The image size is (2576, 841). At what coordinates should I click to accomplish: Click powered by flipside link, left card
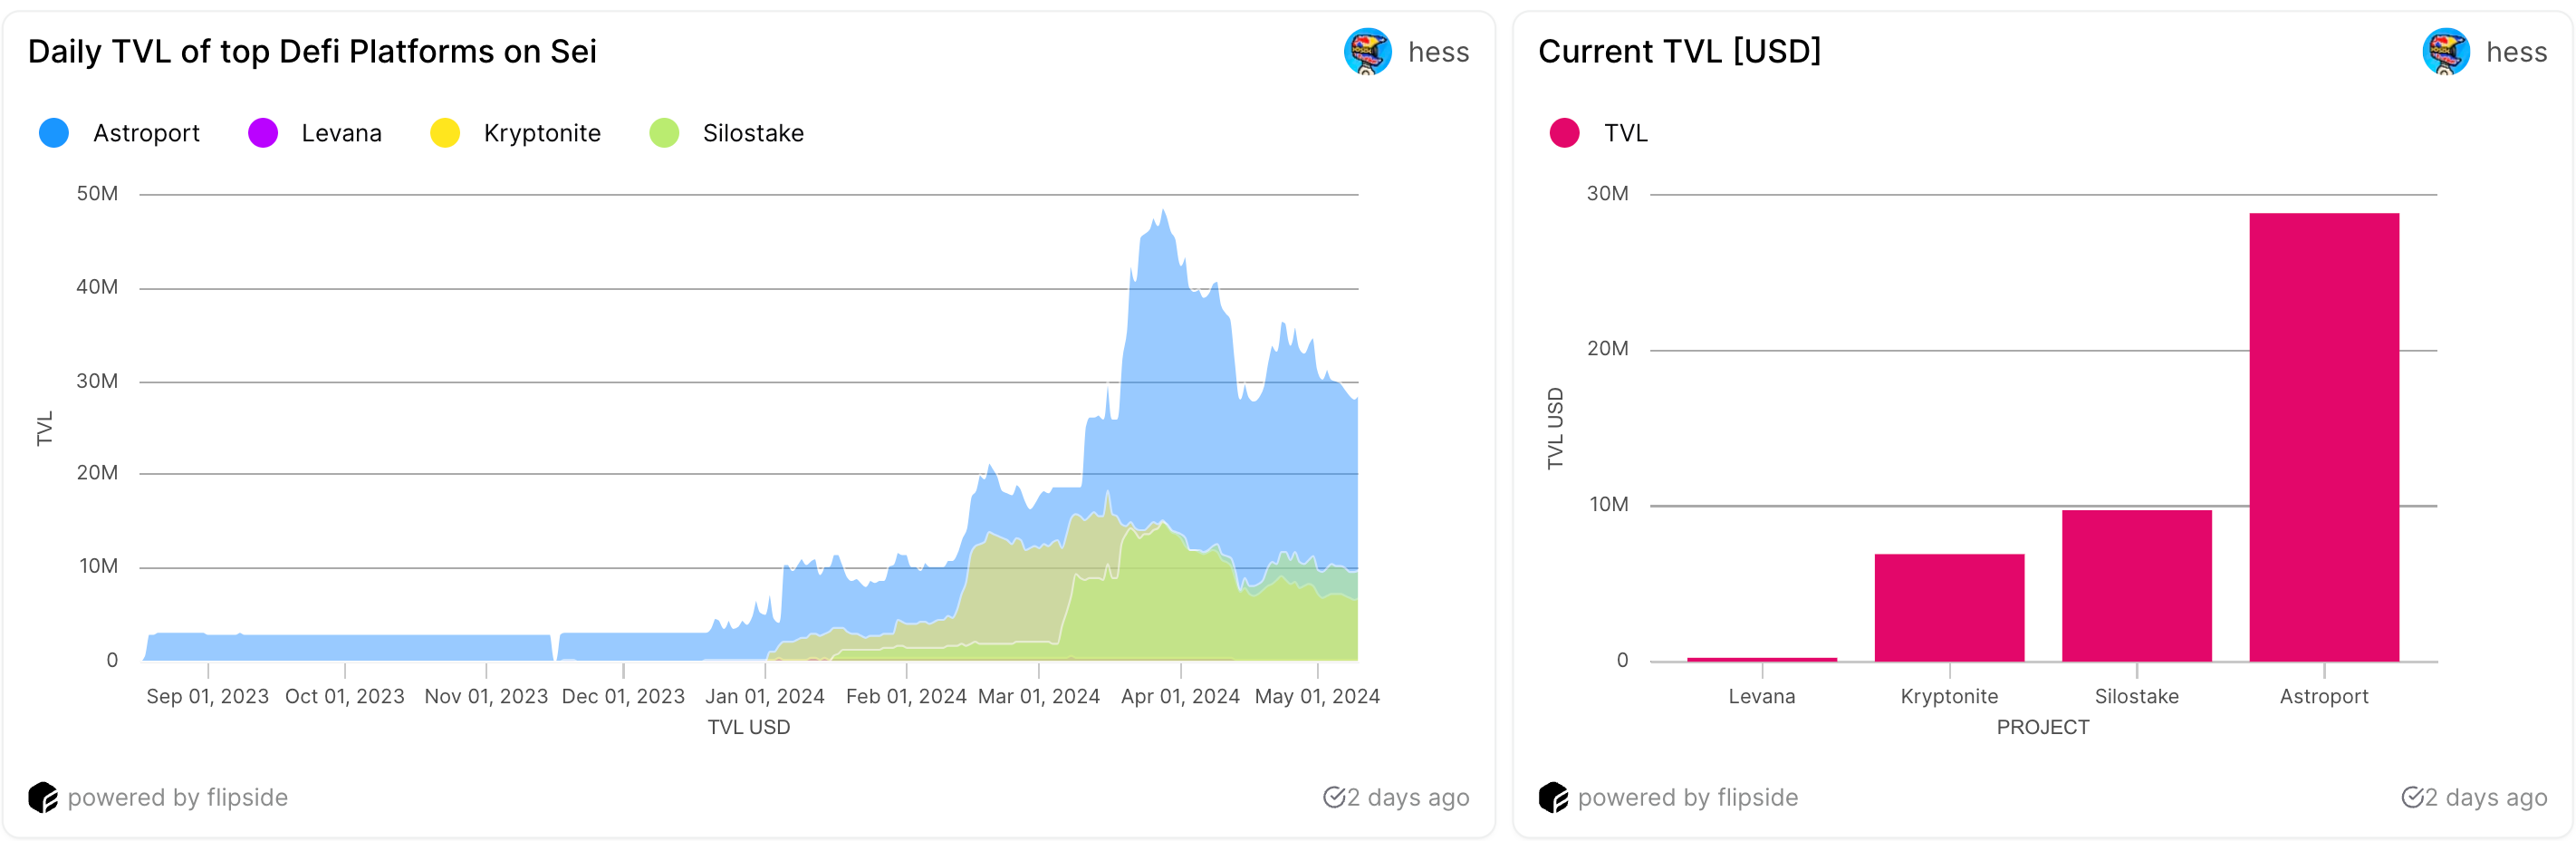[x=177, y=797]
